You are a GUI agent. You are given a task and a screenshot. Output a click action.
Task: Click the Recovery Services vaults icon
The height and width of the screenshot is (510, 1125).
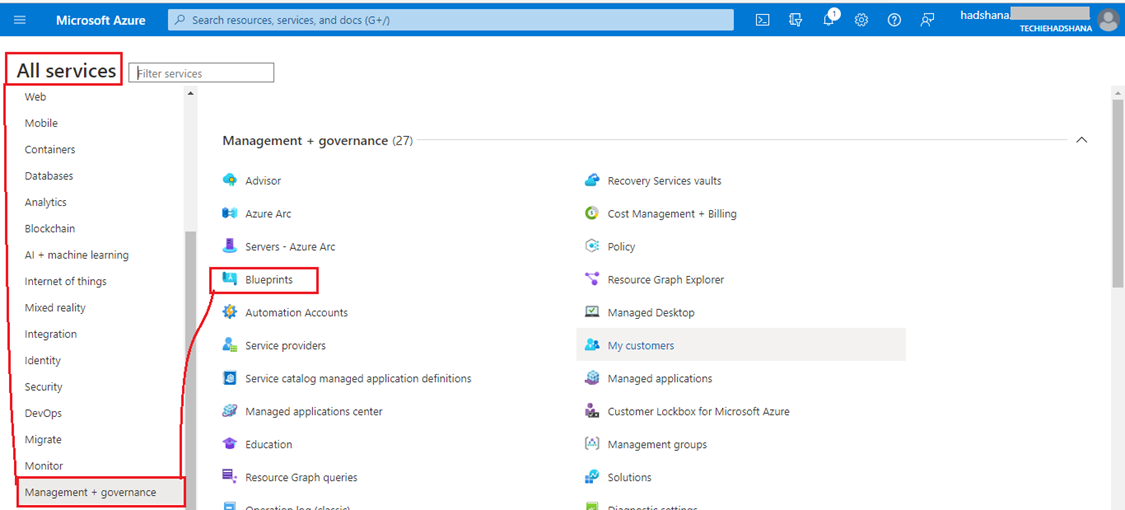pos(592,181)
